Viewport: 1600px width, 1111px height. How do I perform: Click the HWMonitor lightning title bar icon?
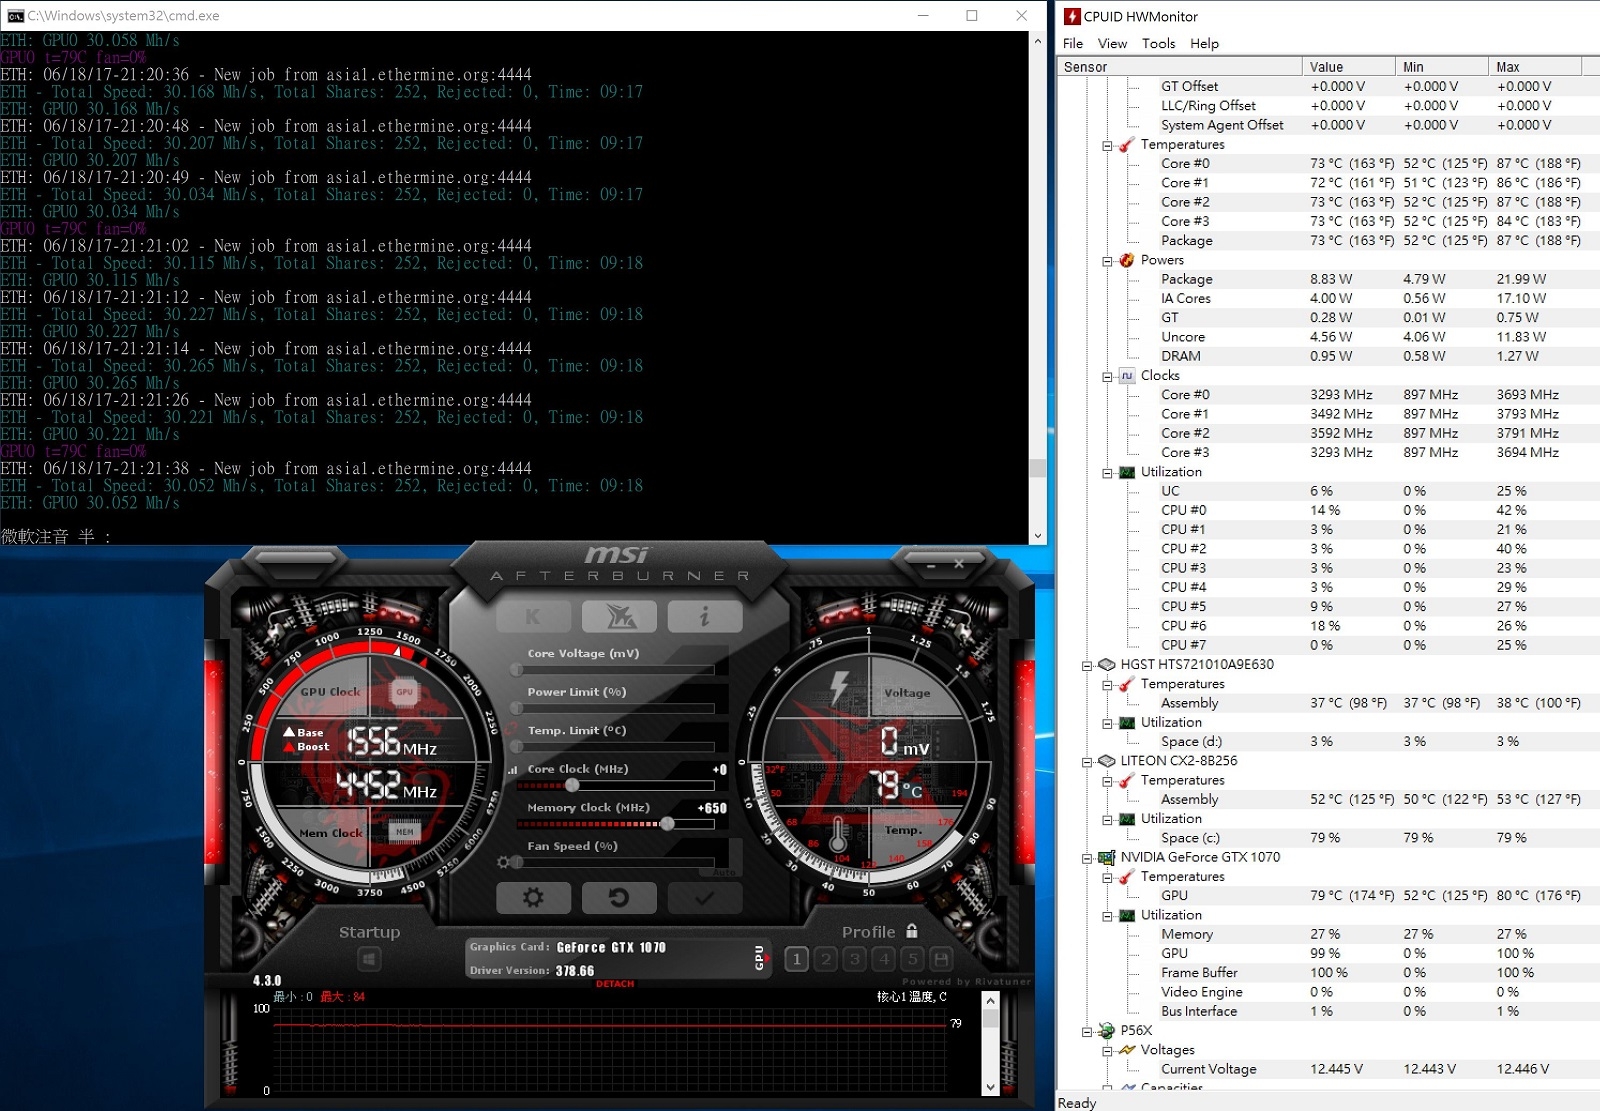point(1071,16)
